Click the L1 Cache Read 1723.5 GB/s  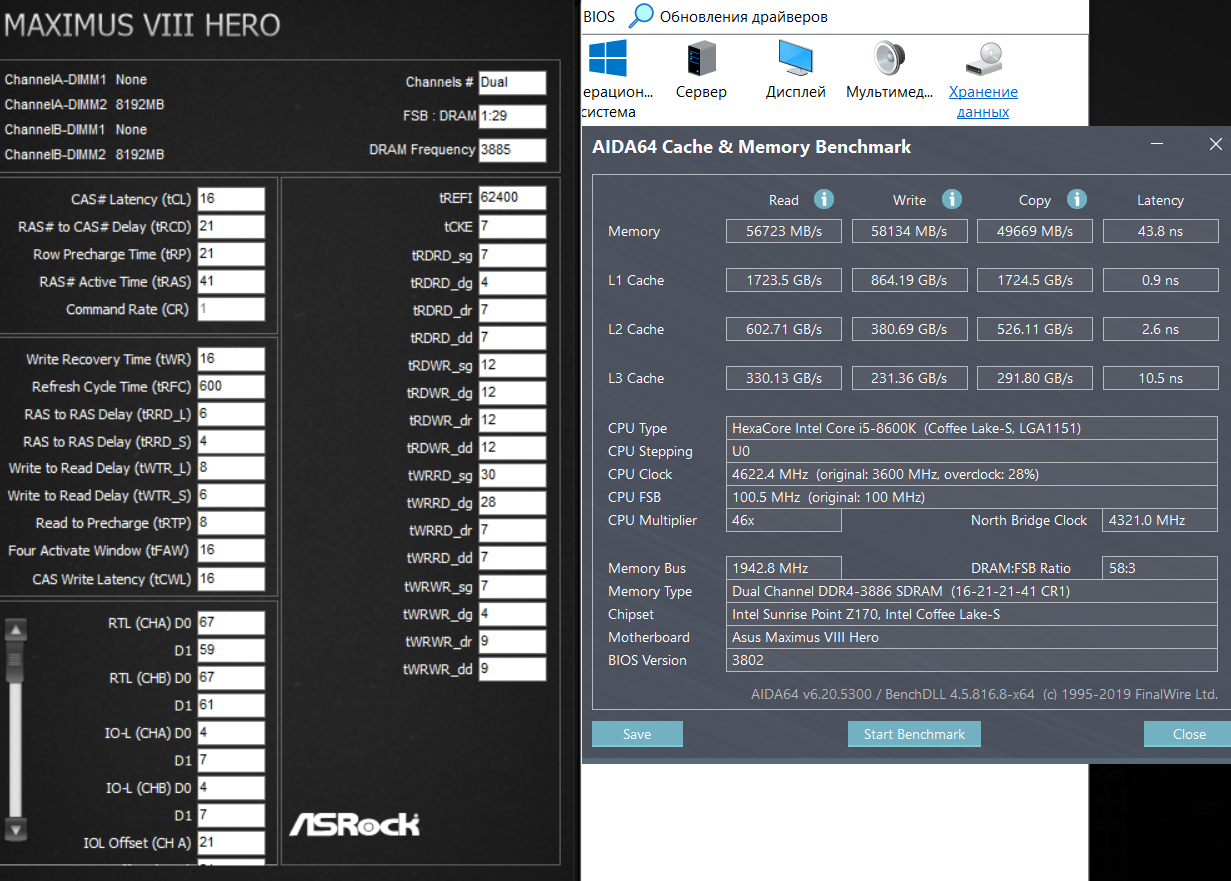[x=784, y=280]
